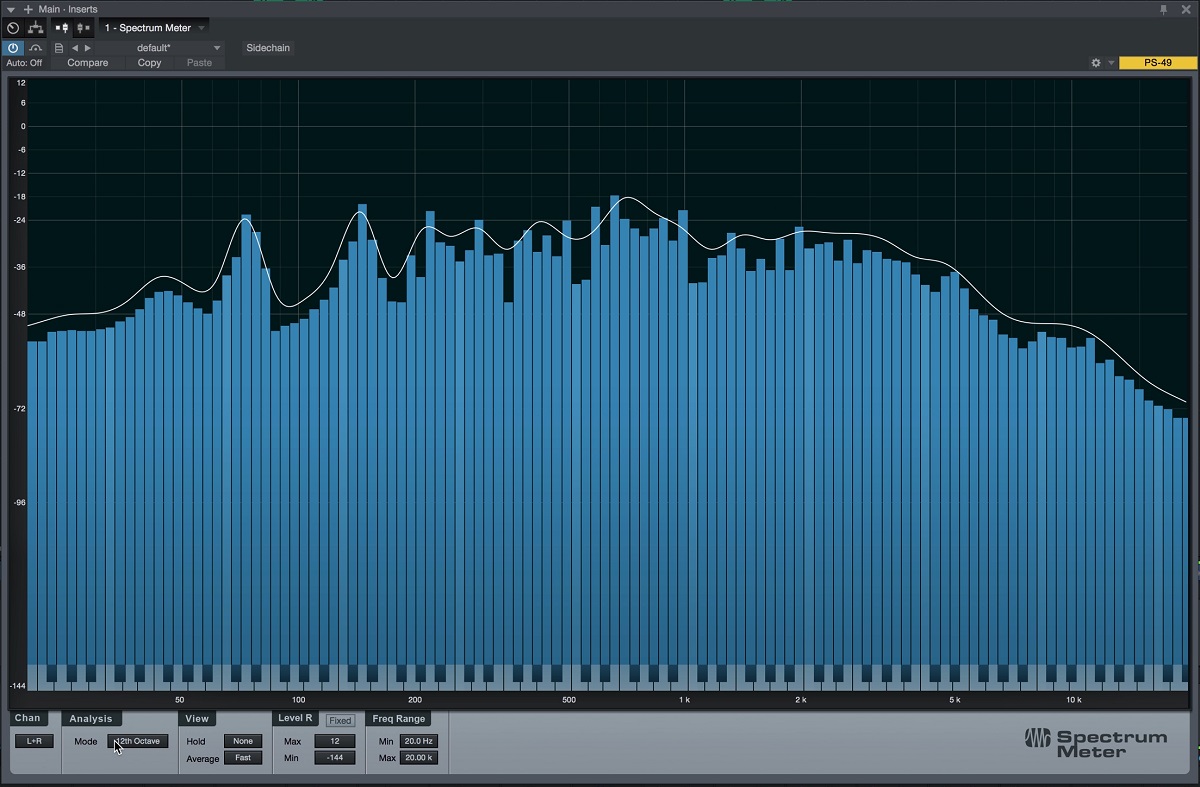Viewport: 1200px width, 787px height.
Task: Go to next preset with right arrow
Action: point(88,48)
